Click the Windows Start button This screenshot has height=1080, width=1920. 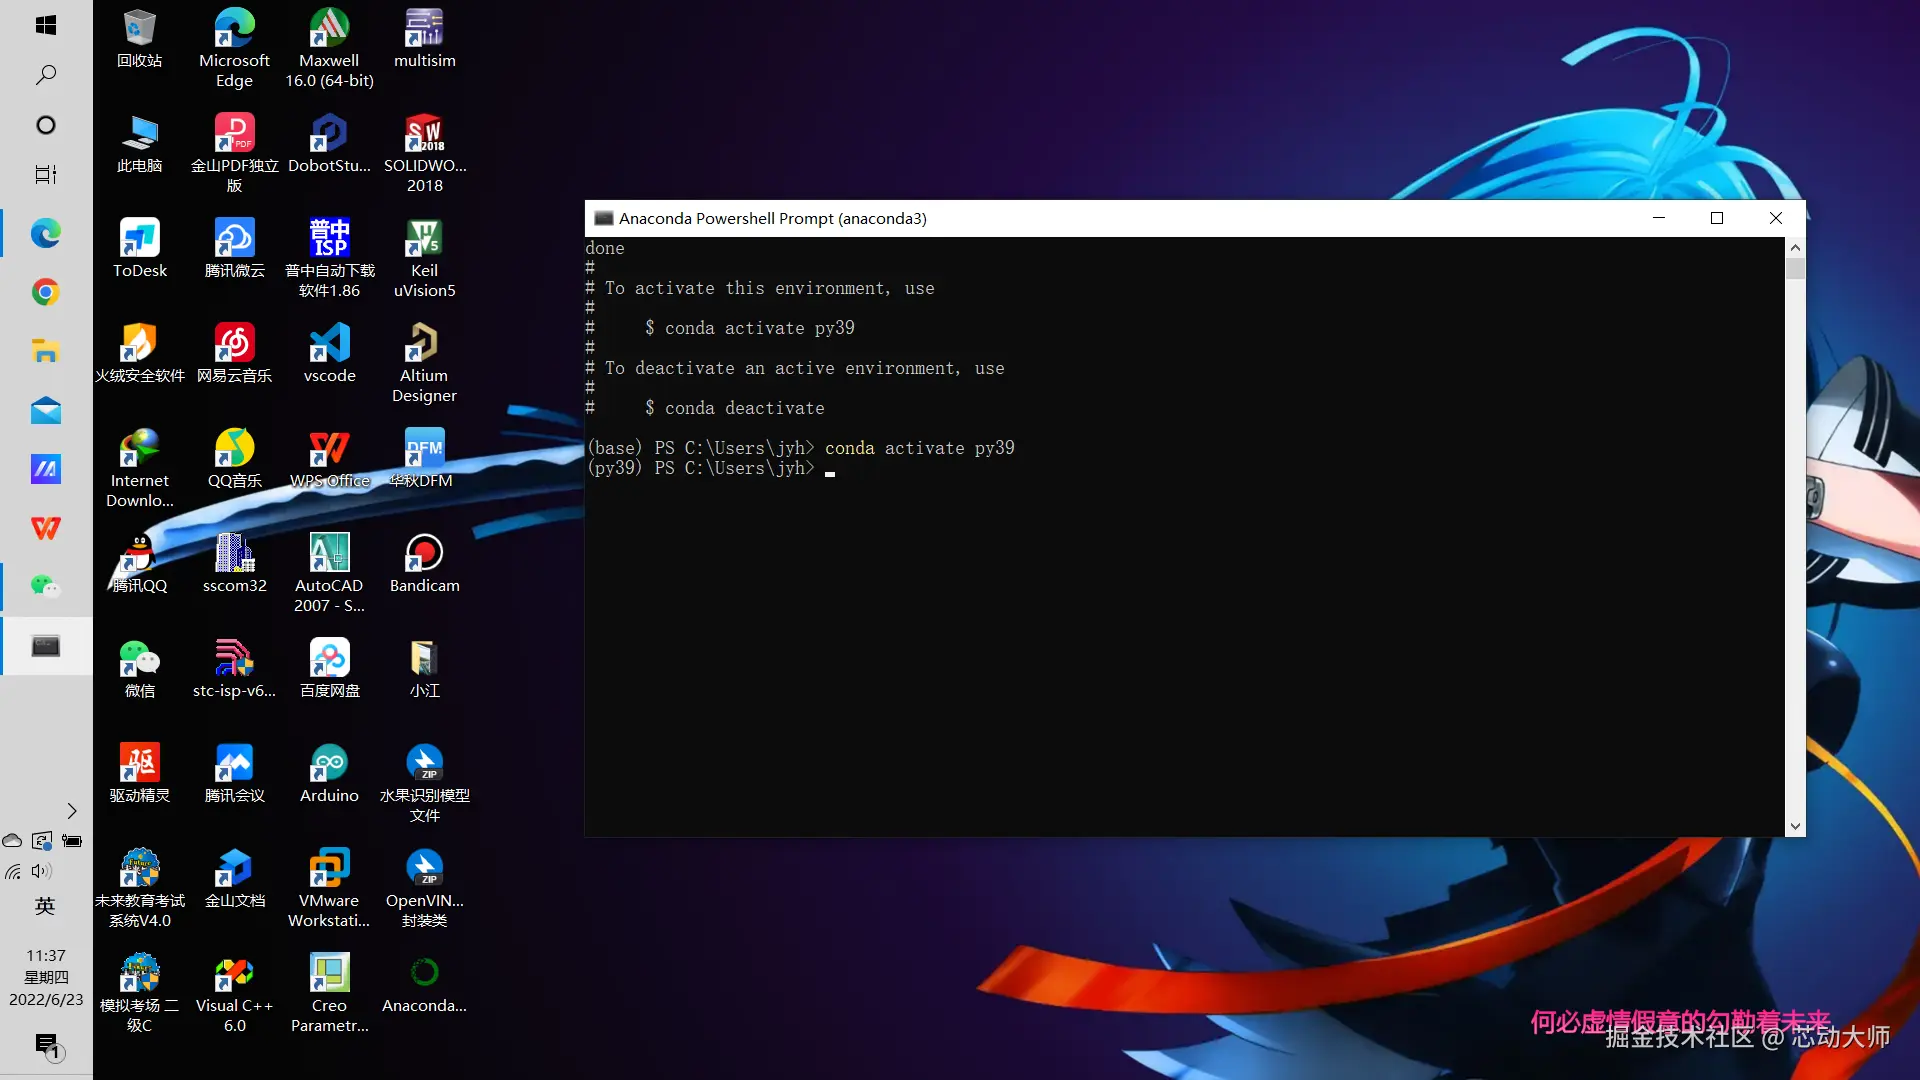(46, 25)
